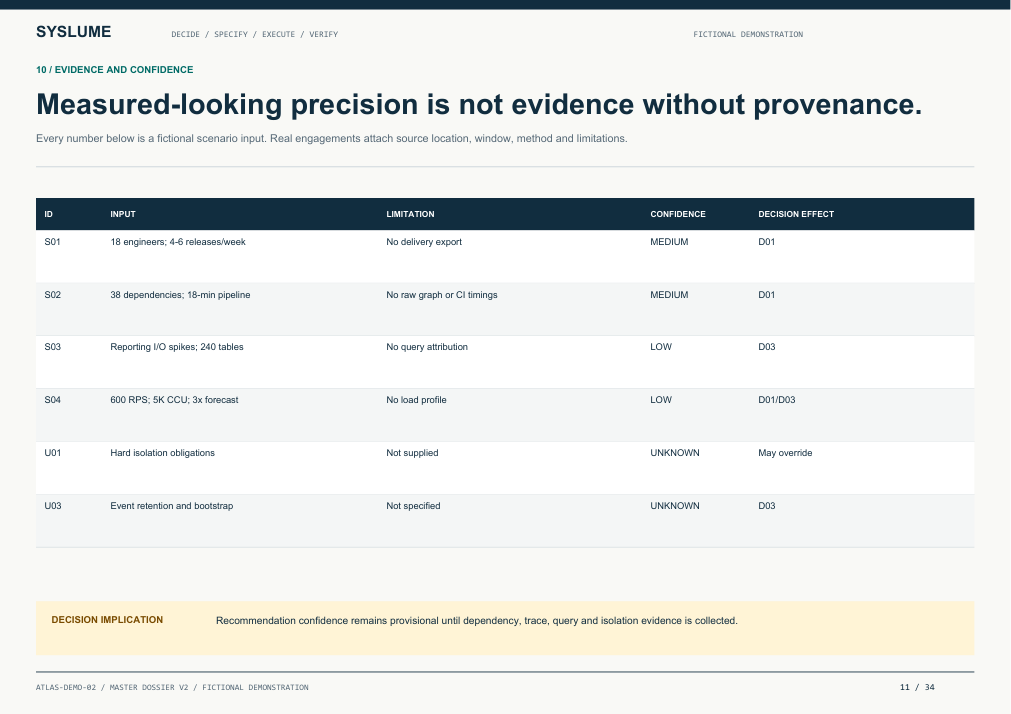Click the 'D01/D03' decision effect cell
The image size is (1011, 714).
[776, 400]
